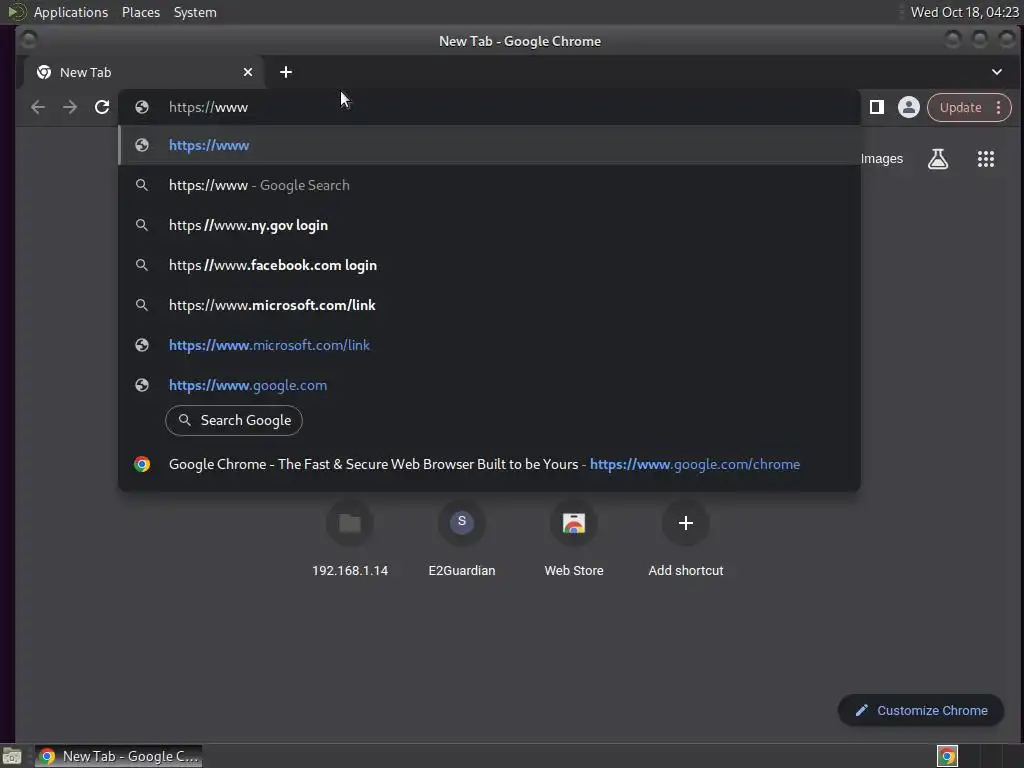The height and width of the screenshot is (768, 1024).
Task: Click the New Tab taskbar window button
Action: coord(118,756)
